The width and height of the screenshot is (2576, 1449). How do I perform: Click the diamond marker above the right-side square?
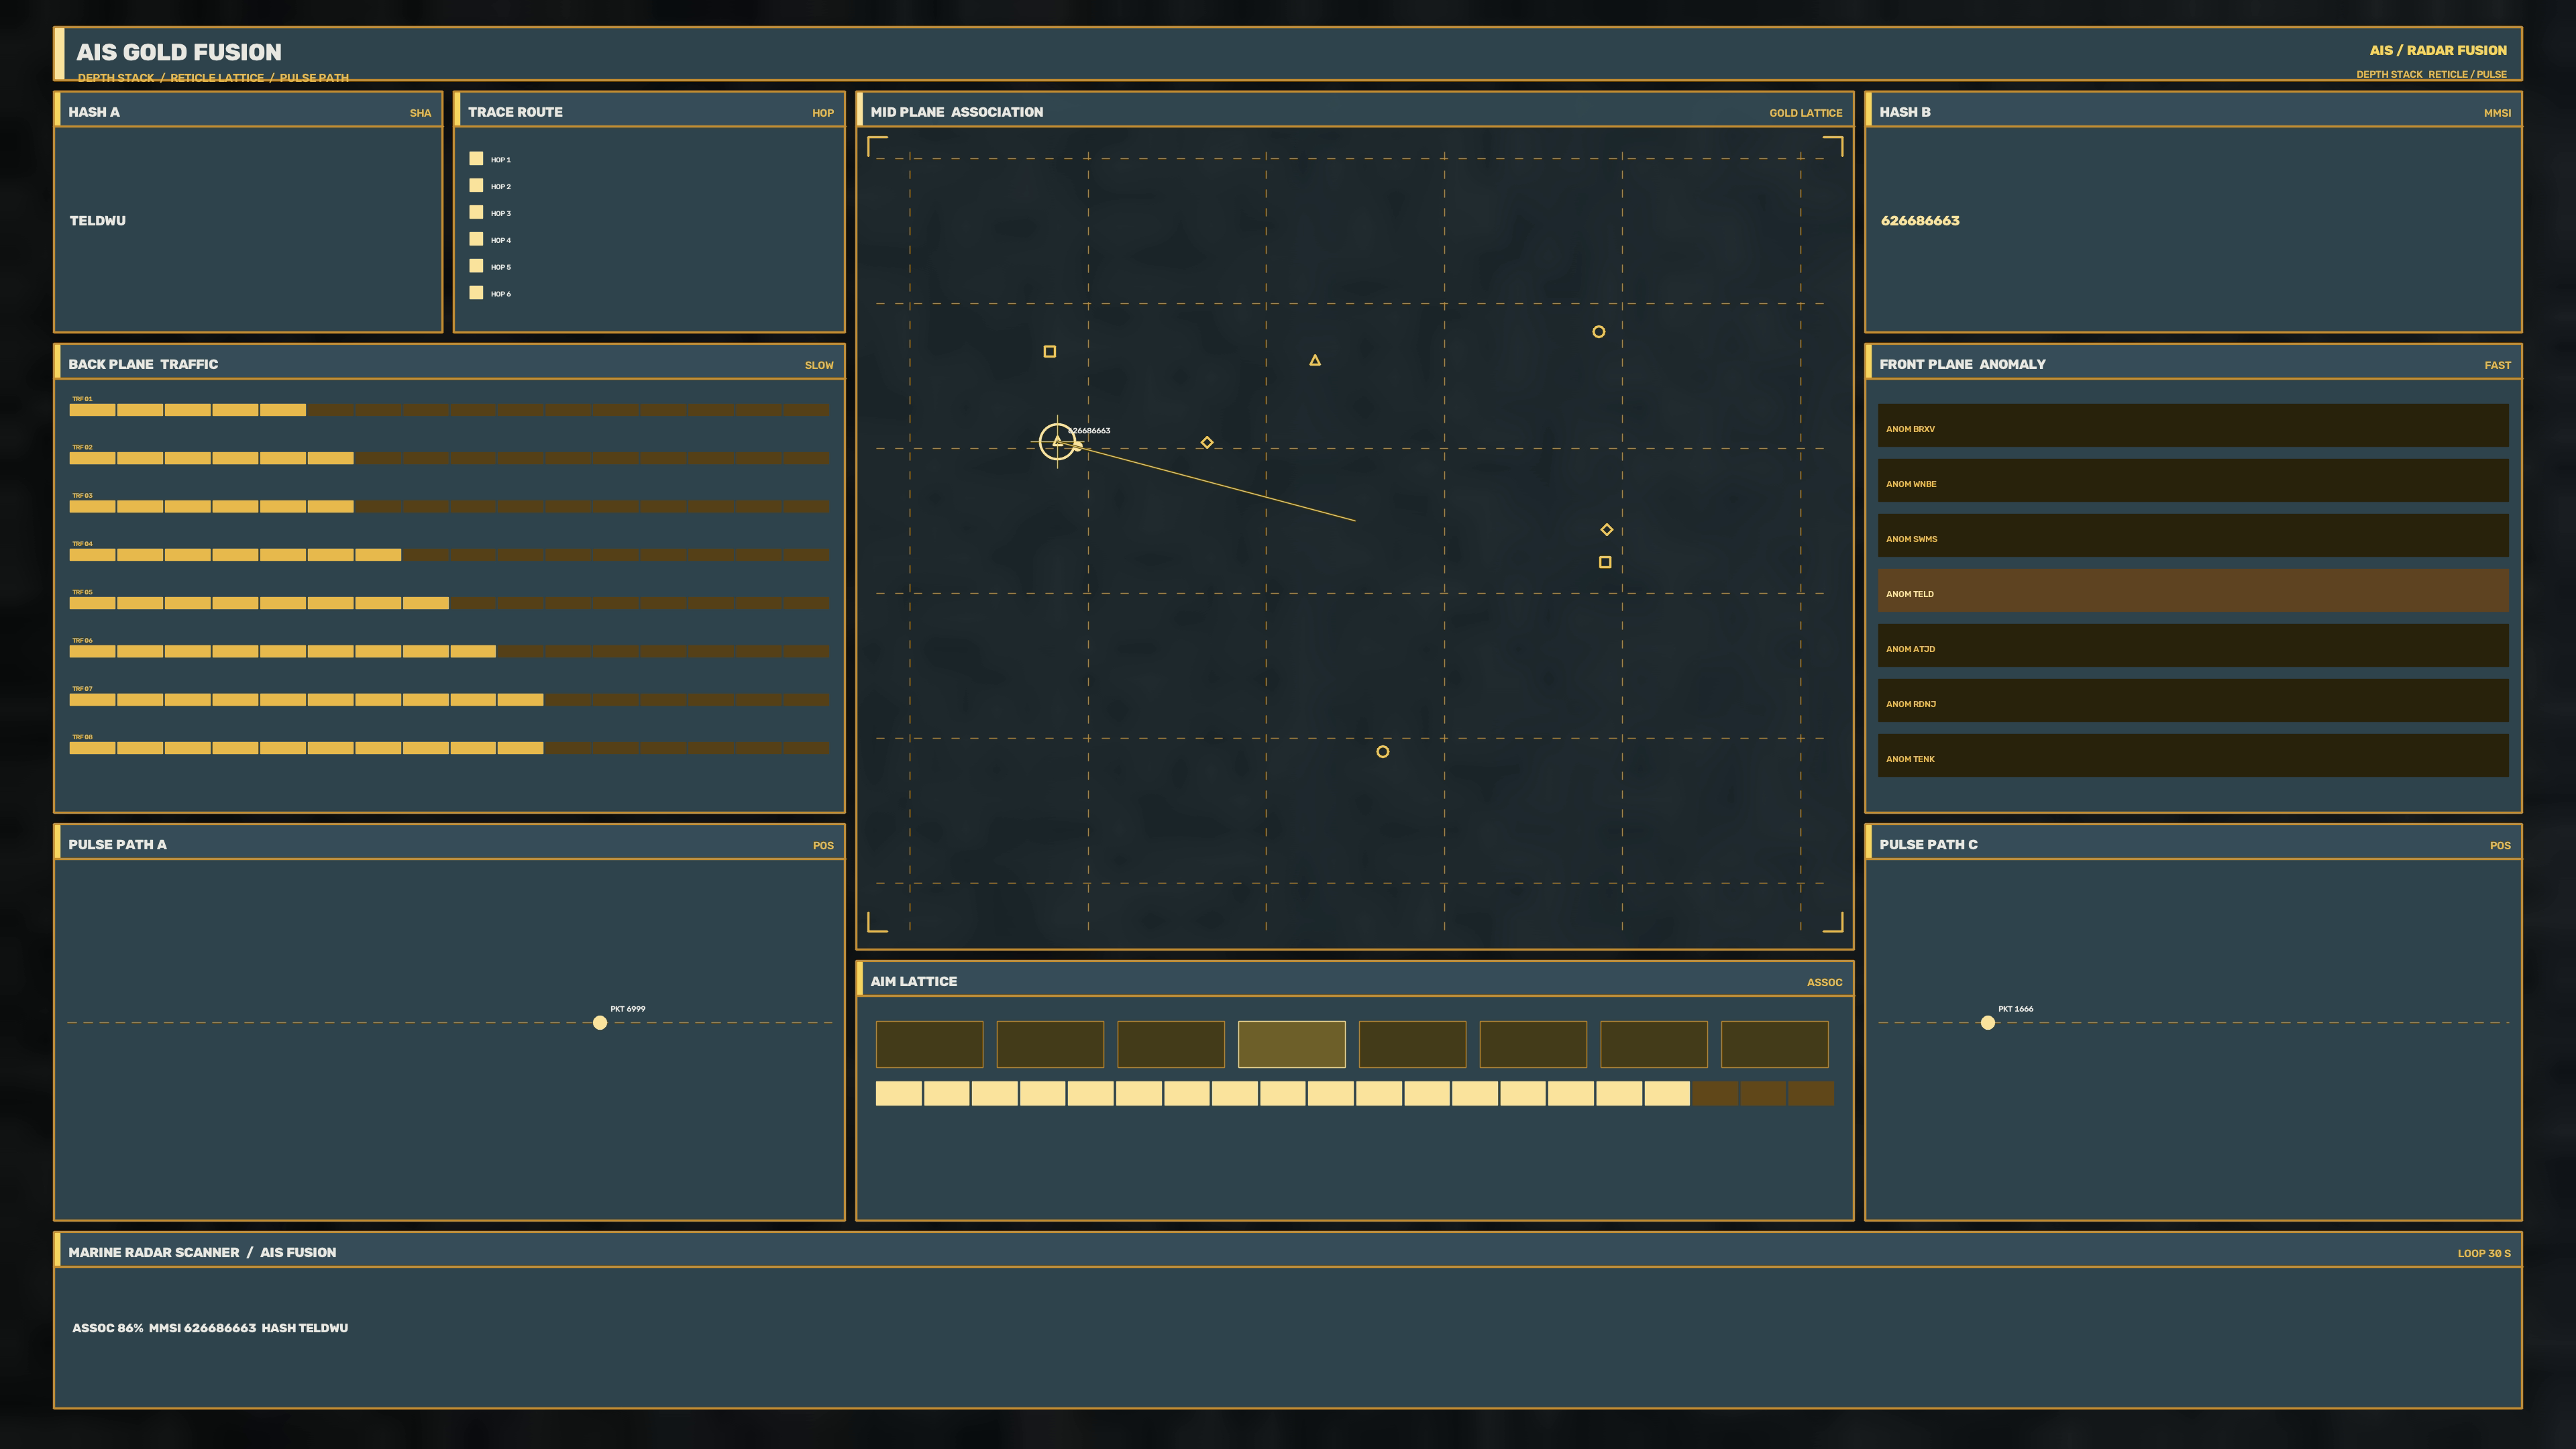[1606, 530]
